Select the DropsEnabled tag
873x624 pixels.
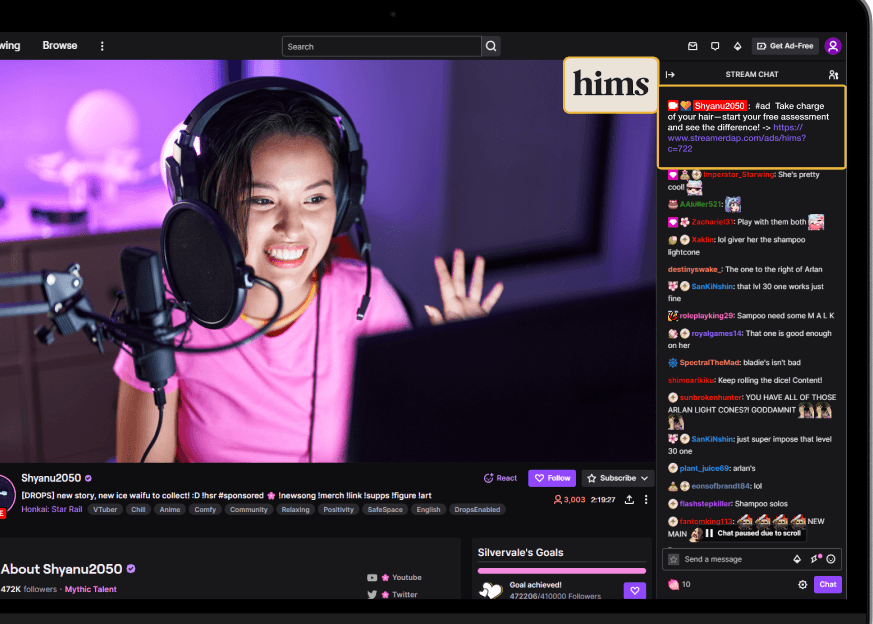[477, 509]
